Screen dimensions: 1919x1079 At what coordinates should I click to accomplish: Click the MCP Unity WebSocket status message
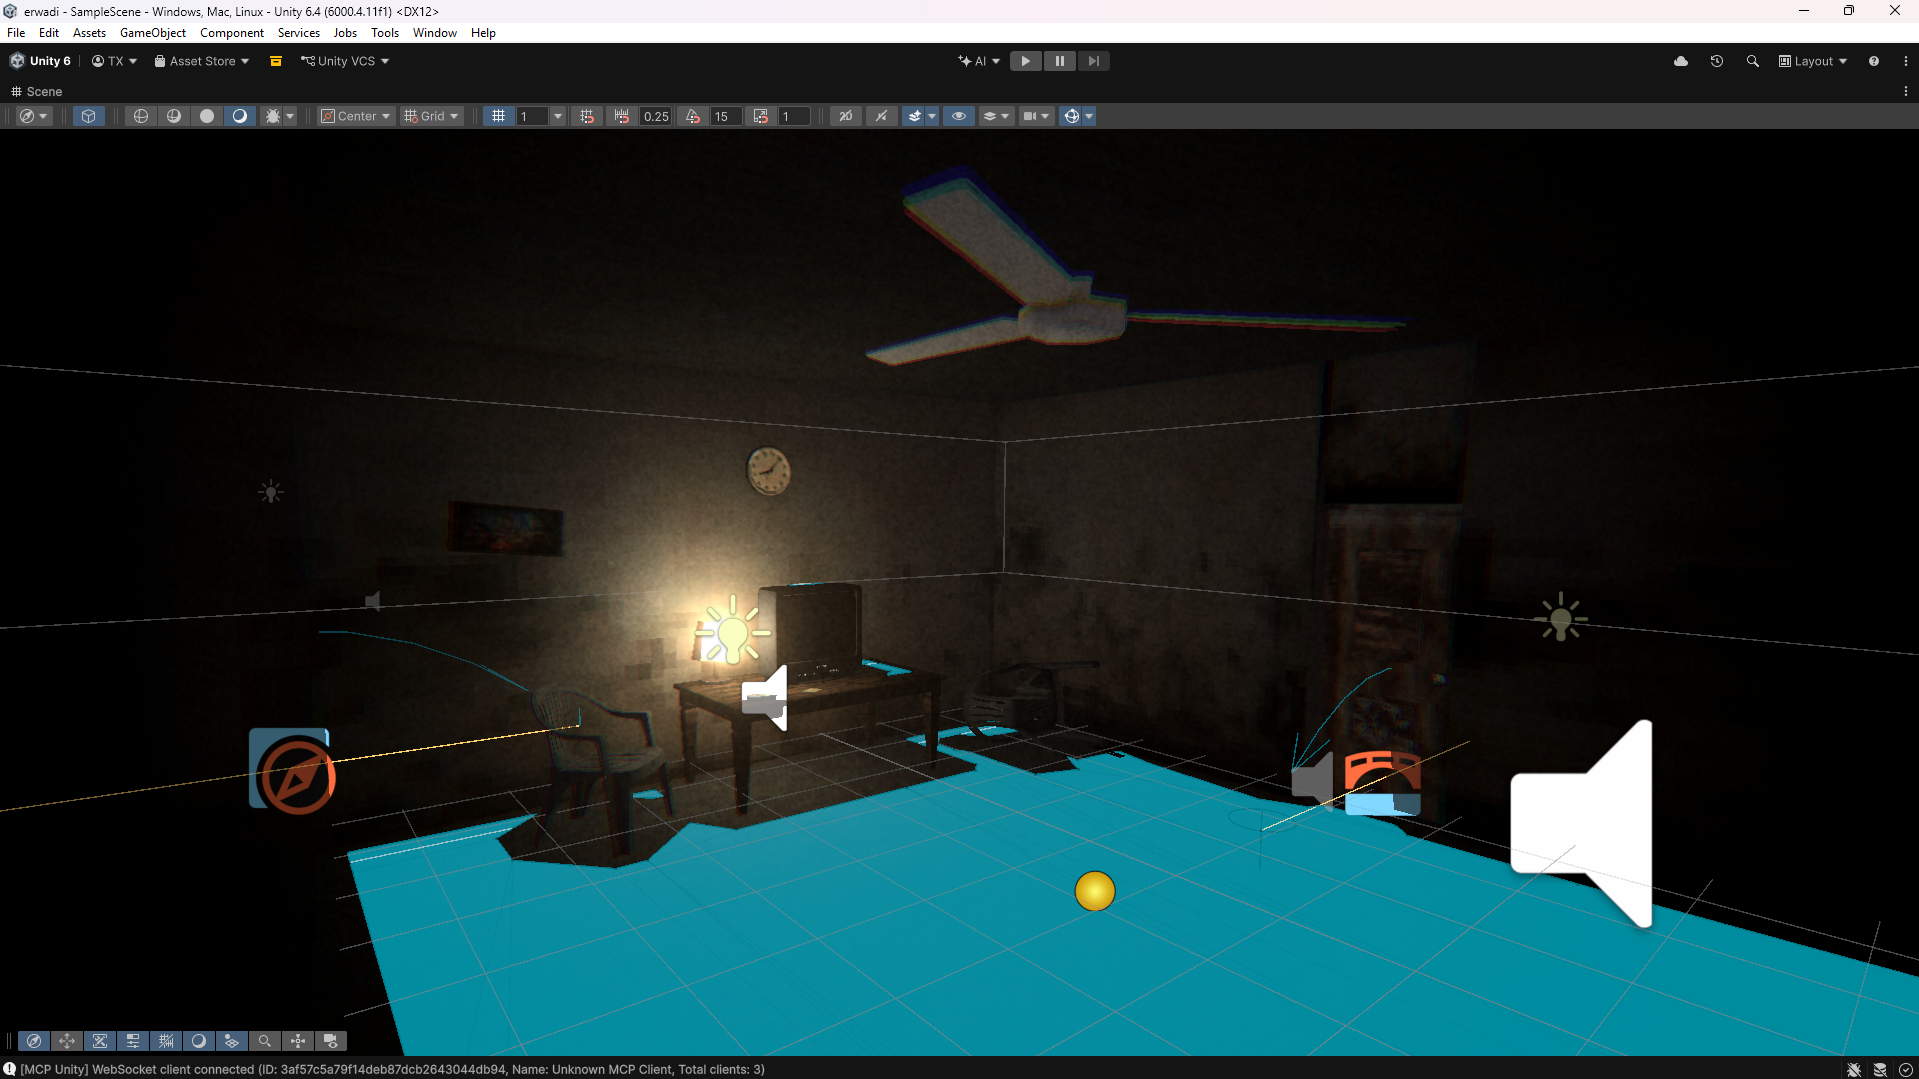[392, 1069]
